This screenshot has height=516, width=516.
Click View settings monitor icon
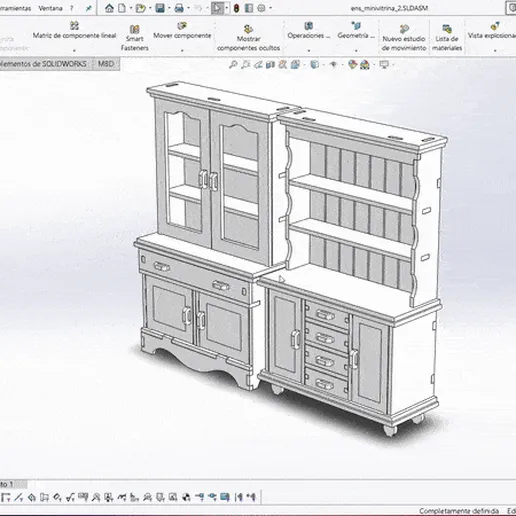[384, 64]
